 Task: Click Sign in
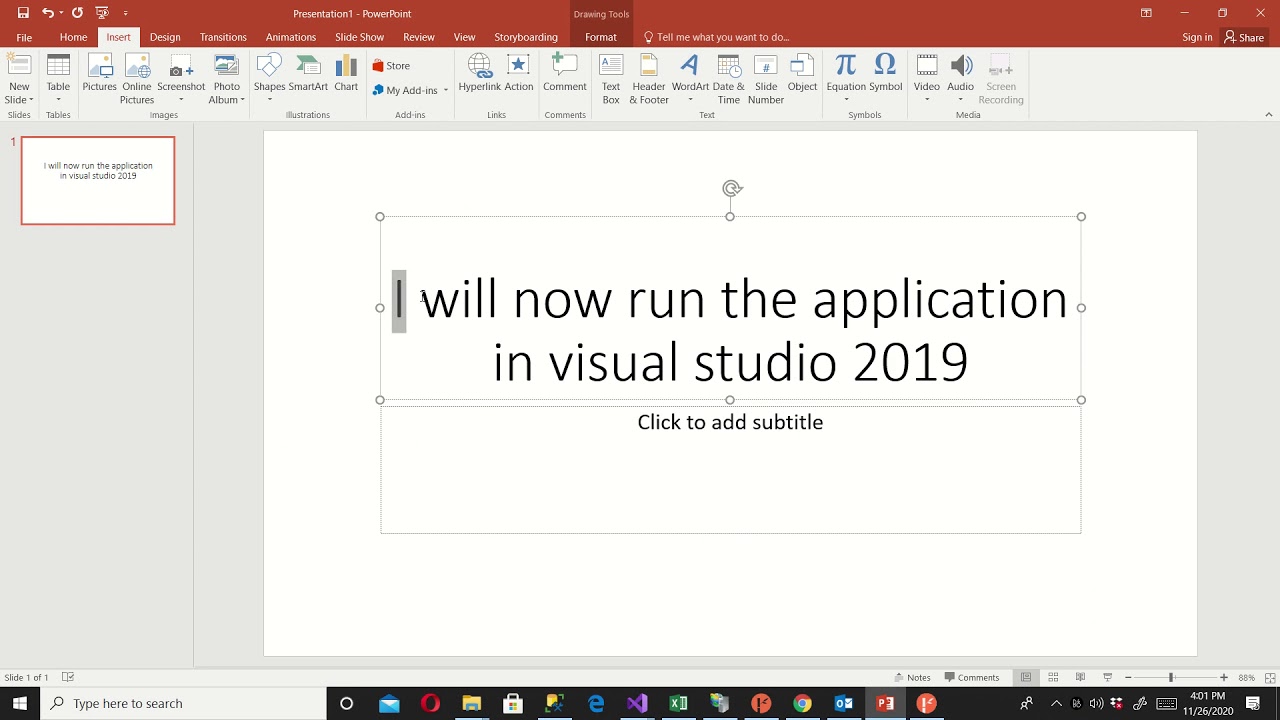click(1197, 37)
